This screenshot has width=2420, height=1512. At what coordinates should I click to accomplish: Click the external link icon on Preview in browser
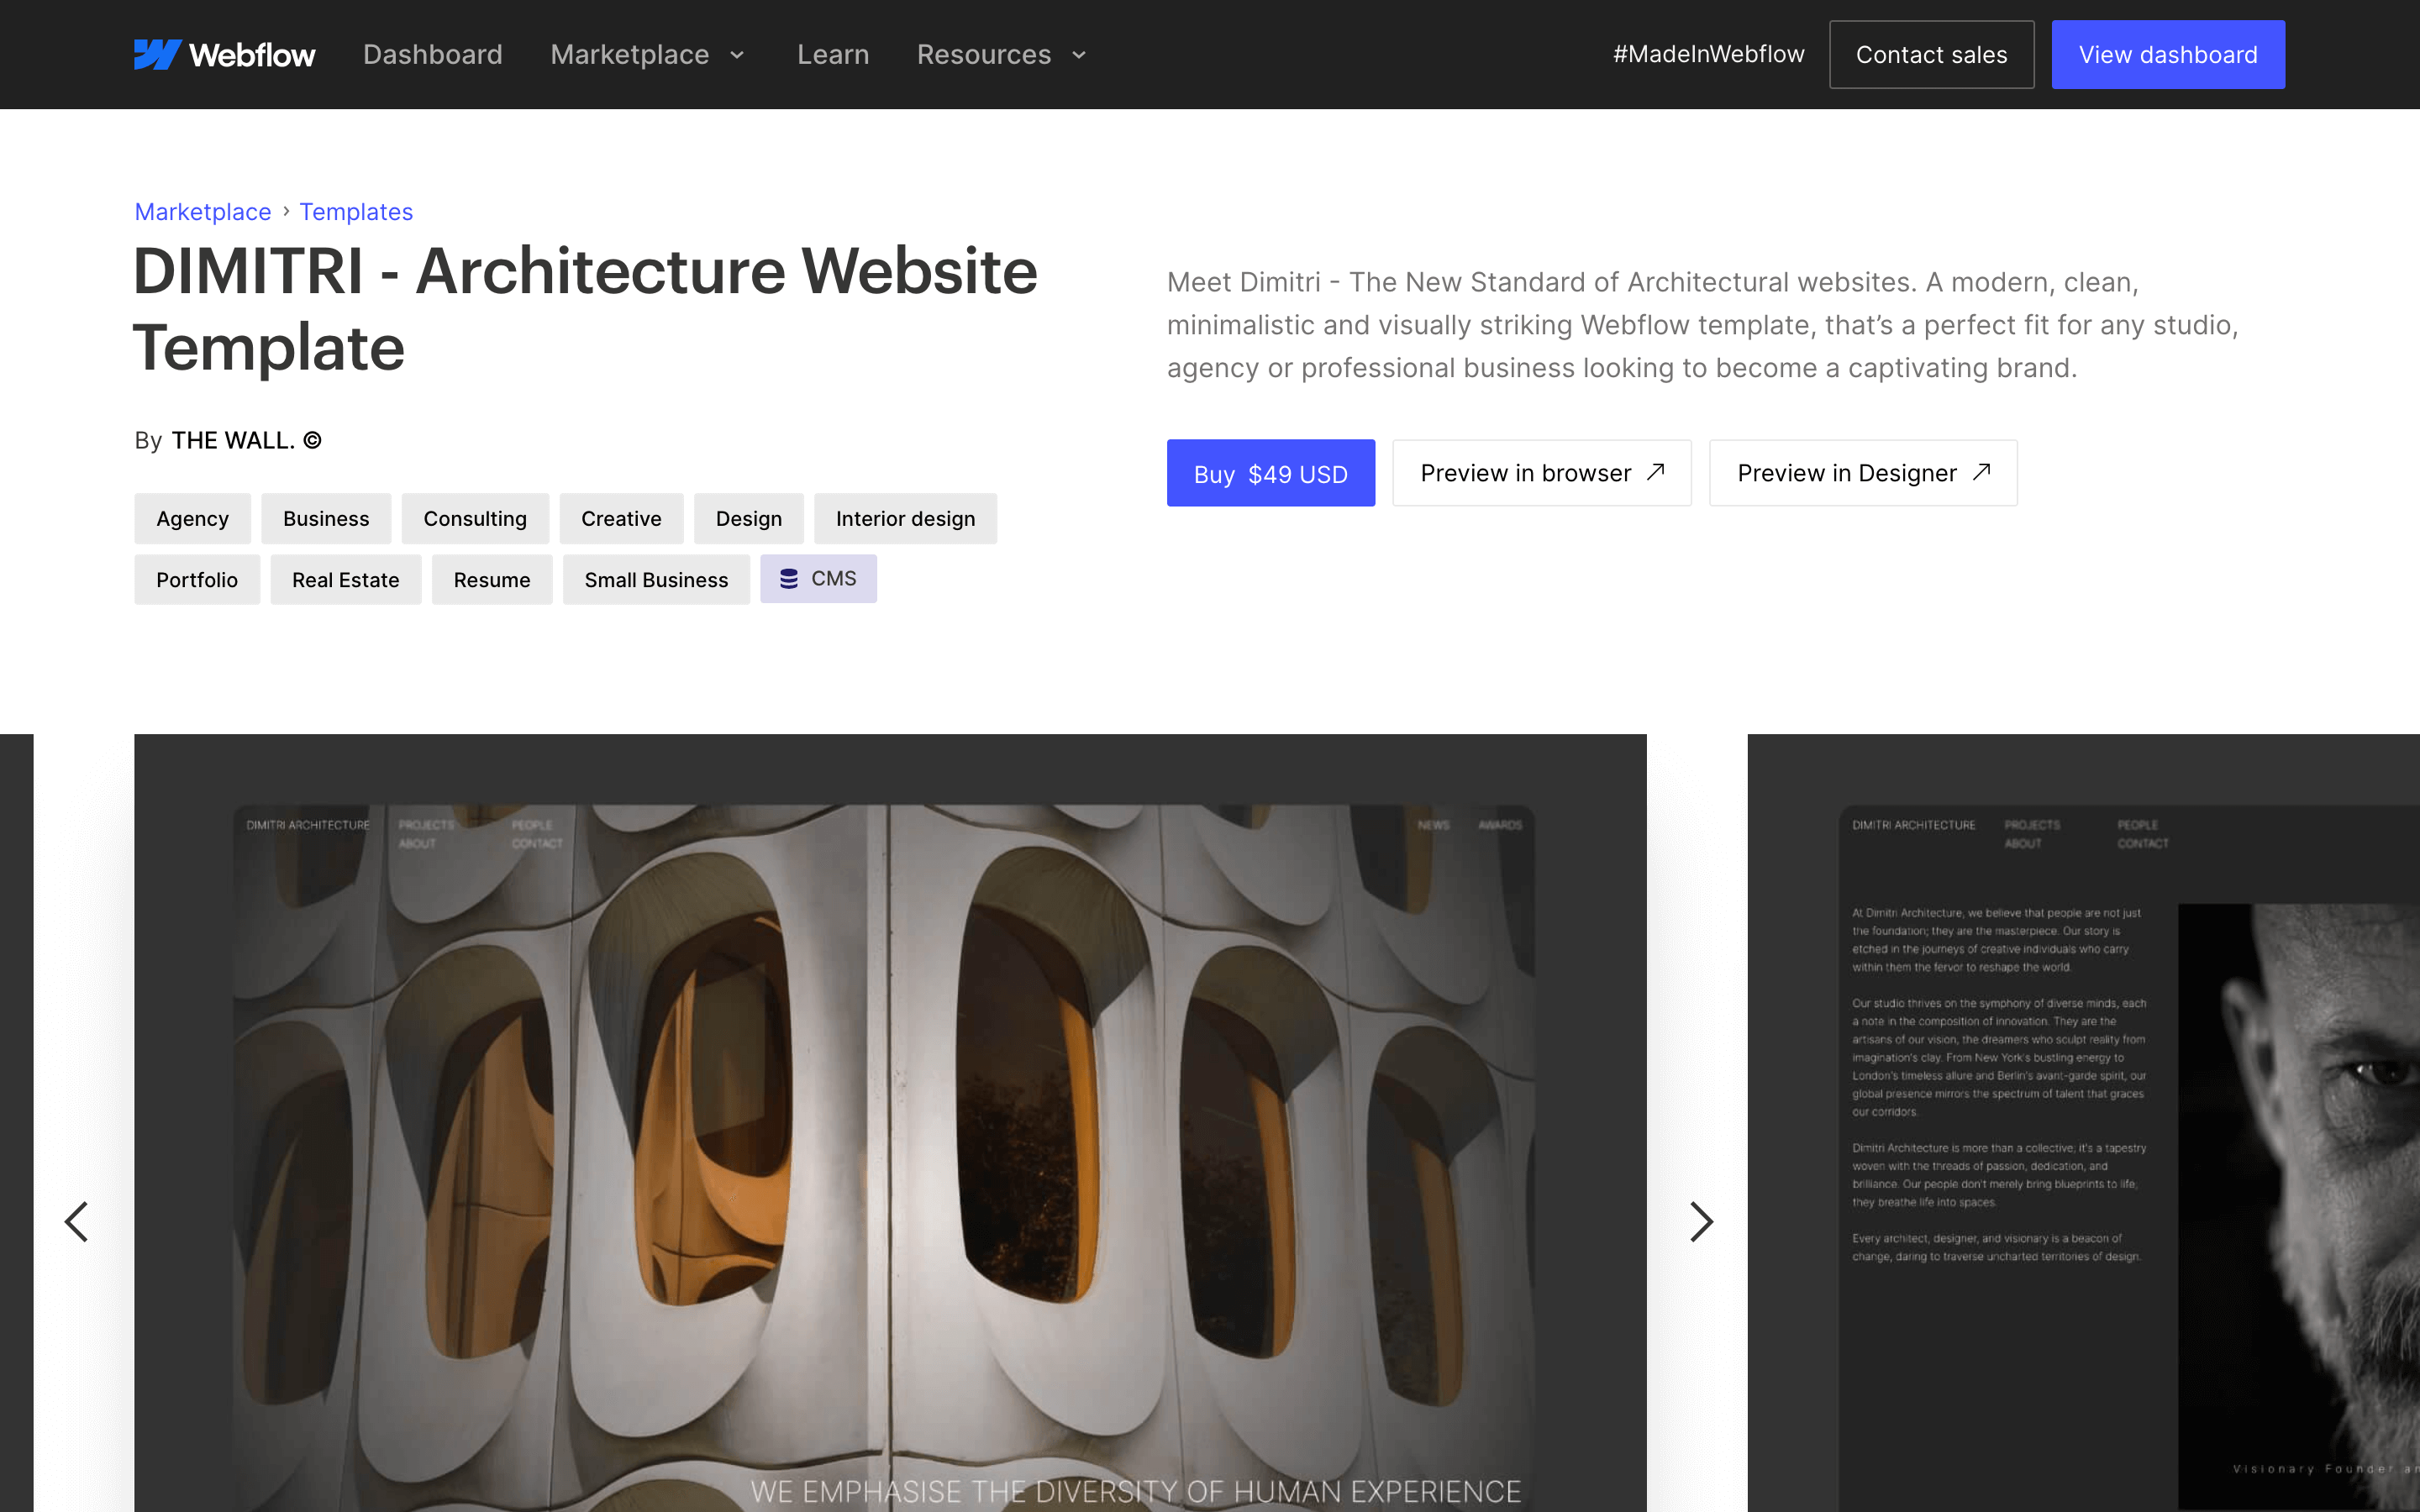1654,470
